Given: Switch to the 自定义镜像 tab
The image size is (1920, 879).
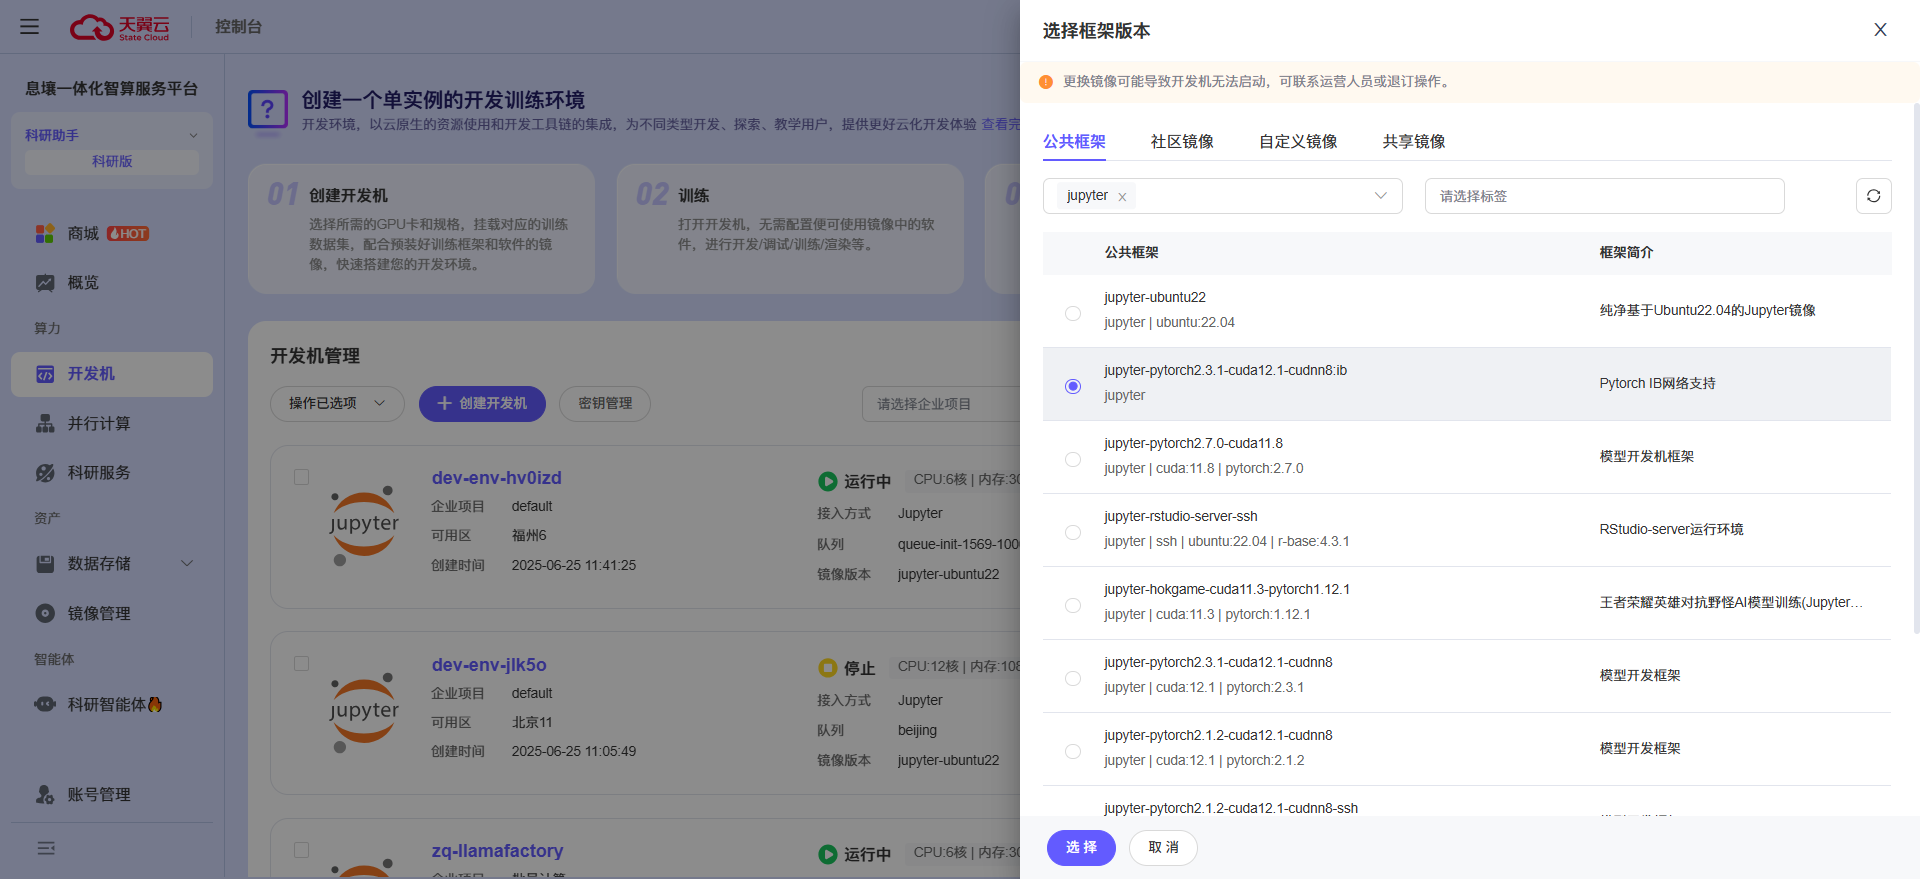Looking at the screenshot, I should tap(1298, 141).
